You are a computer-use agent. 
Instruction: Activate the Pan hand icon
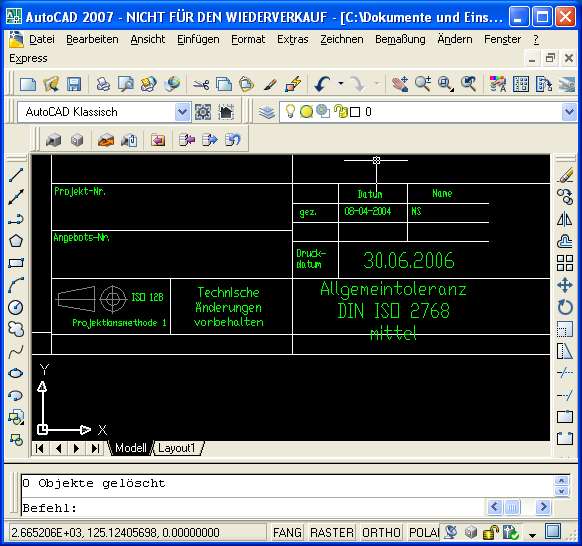click(400, 84)
